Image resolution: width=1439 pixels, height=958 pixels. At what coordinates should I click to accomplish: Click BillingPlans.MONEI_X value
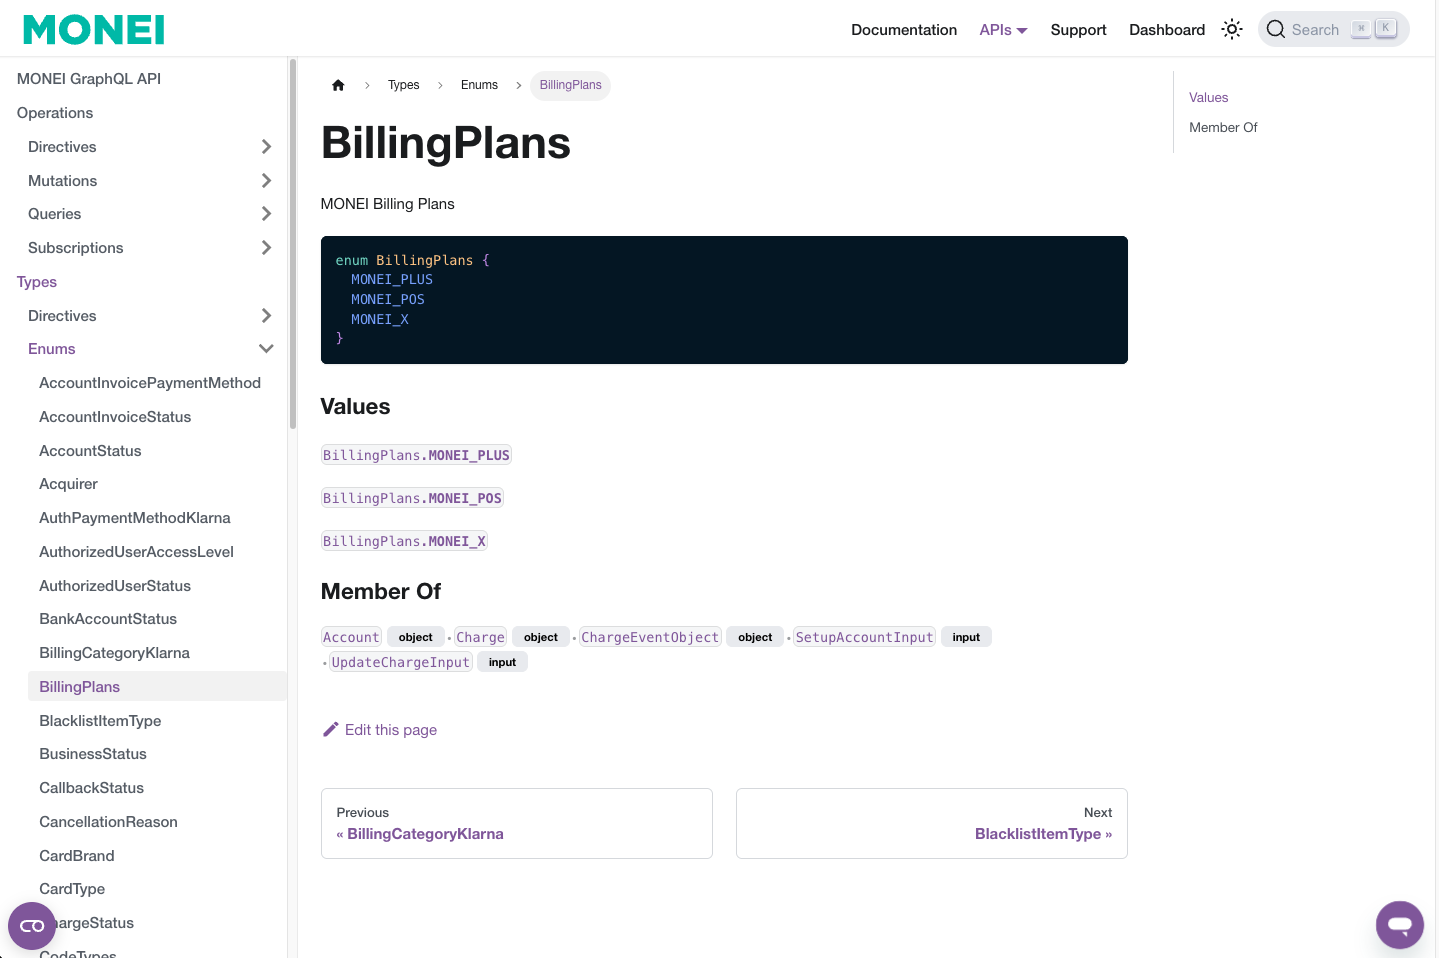404,541
